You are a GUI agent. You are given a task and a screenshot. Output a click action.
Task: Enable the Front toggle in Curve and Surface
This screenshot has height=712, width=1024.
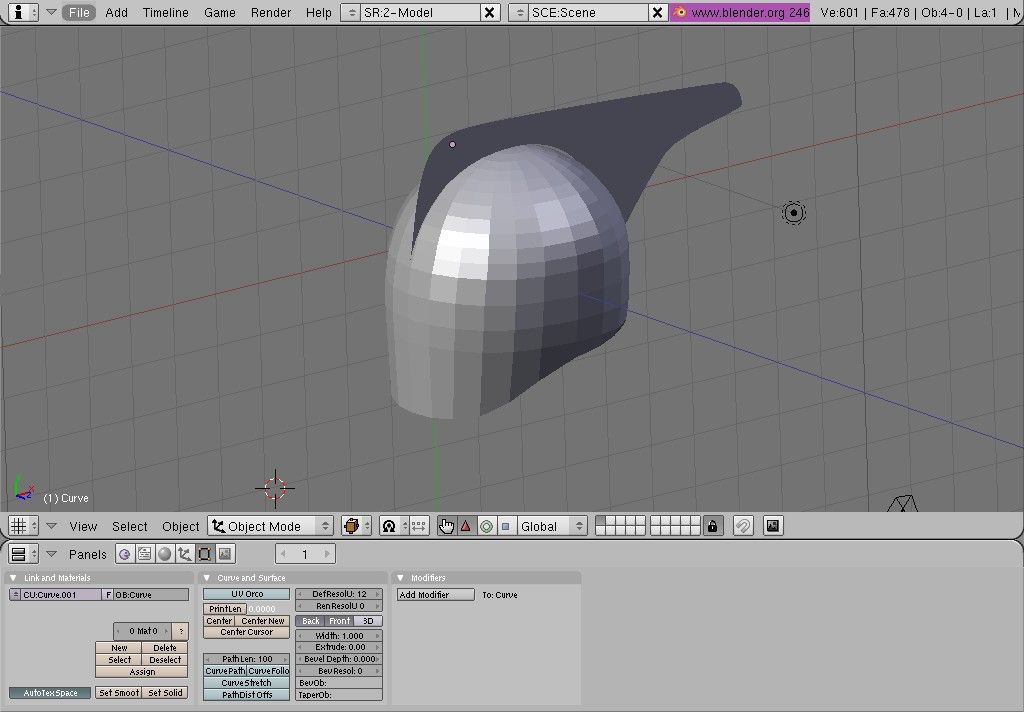click(x=339, y=621)
